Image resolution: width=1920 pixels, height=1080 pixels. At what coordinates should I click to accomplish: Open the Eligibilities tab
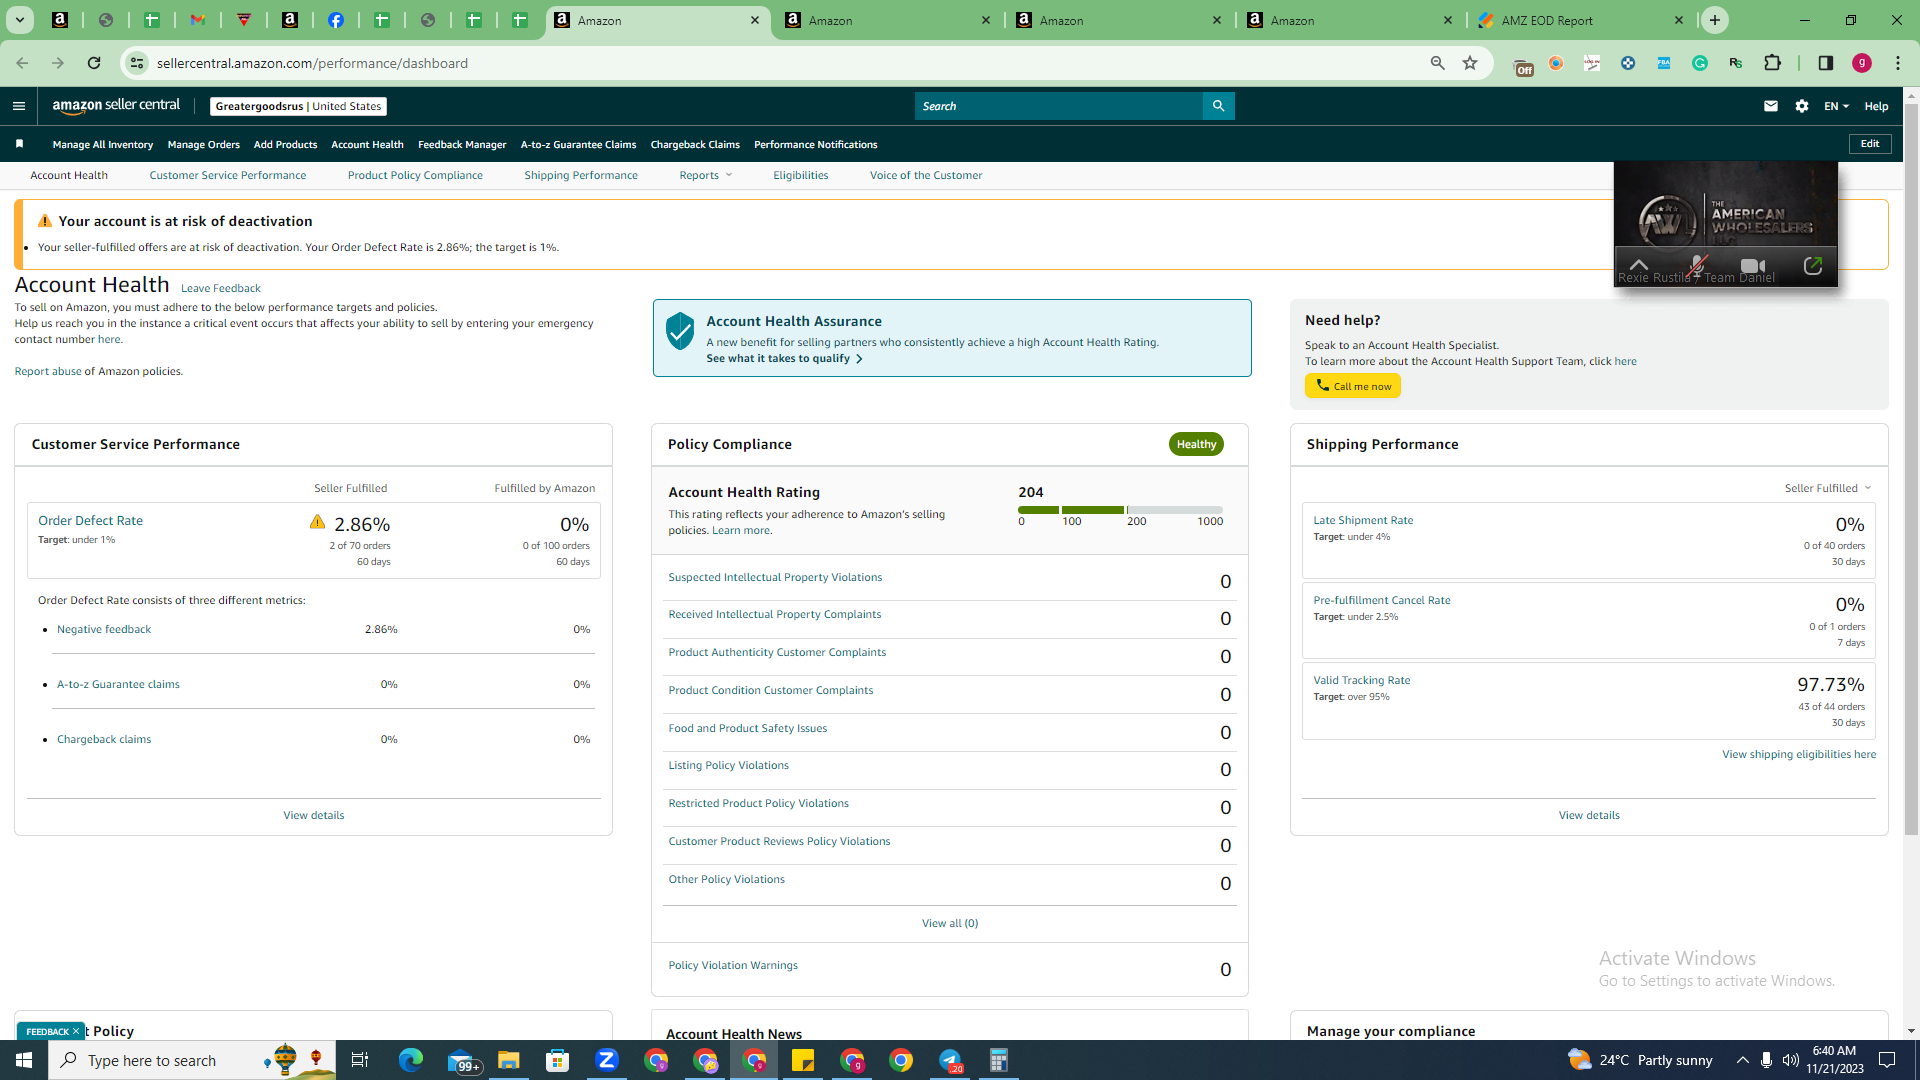pos(800,175)
